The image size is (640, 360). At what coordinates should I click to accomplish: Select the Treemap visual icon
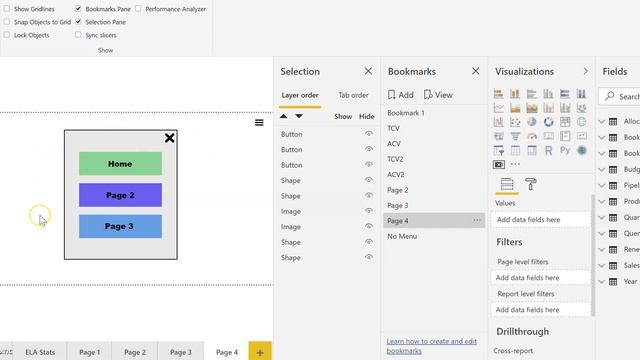tap(565, 122)
